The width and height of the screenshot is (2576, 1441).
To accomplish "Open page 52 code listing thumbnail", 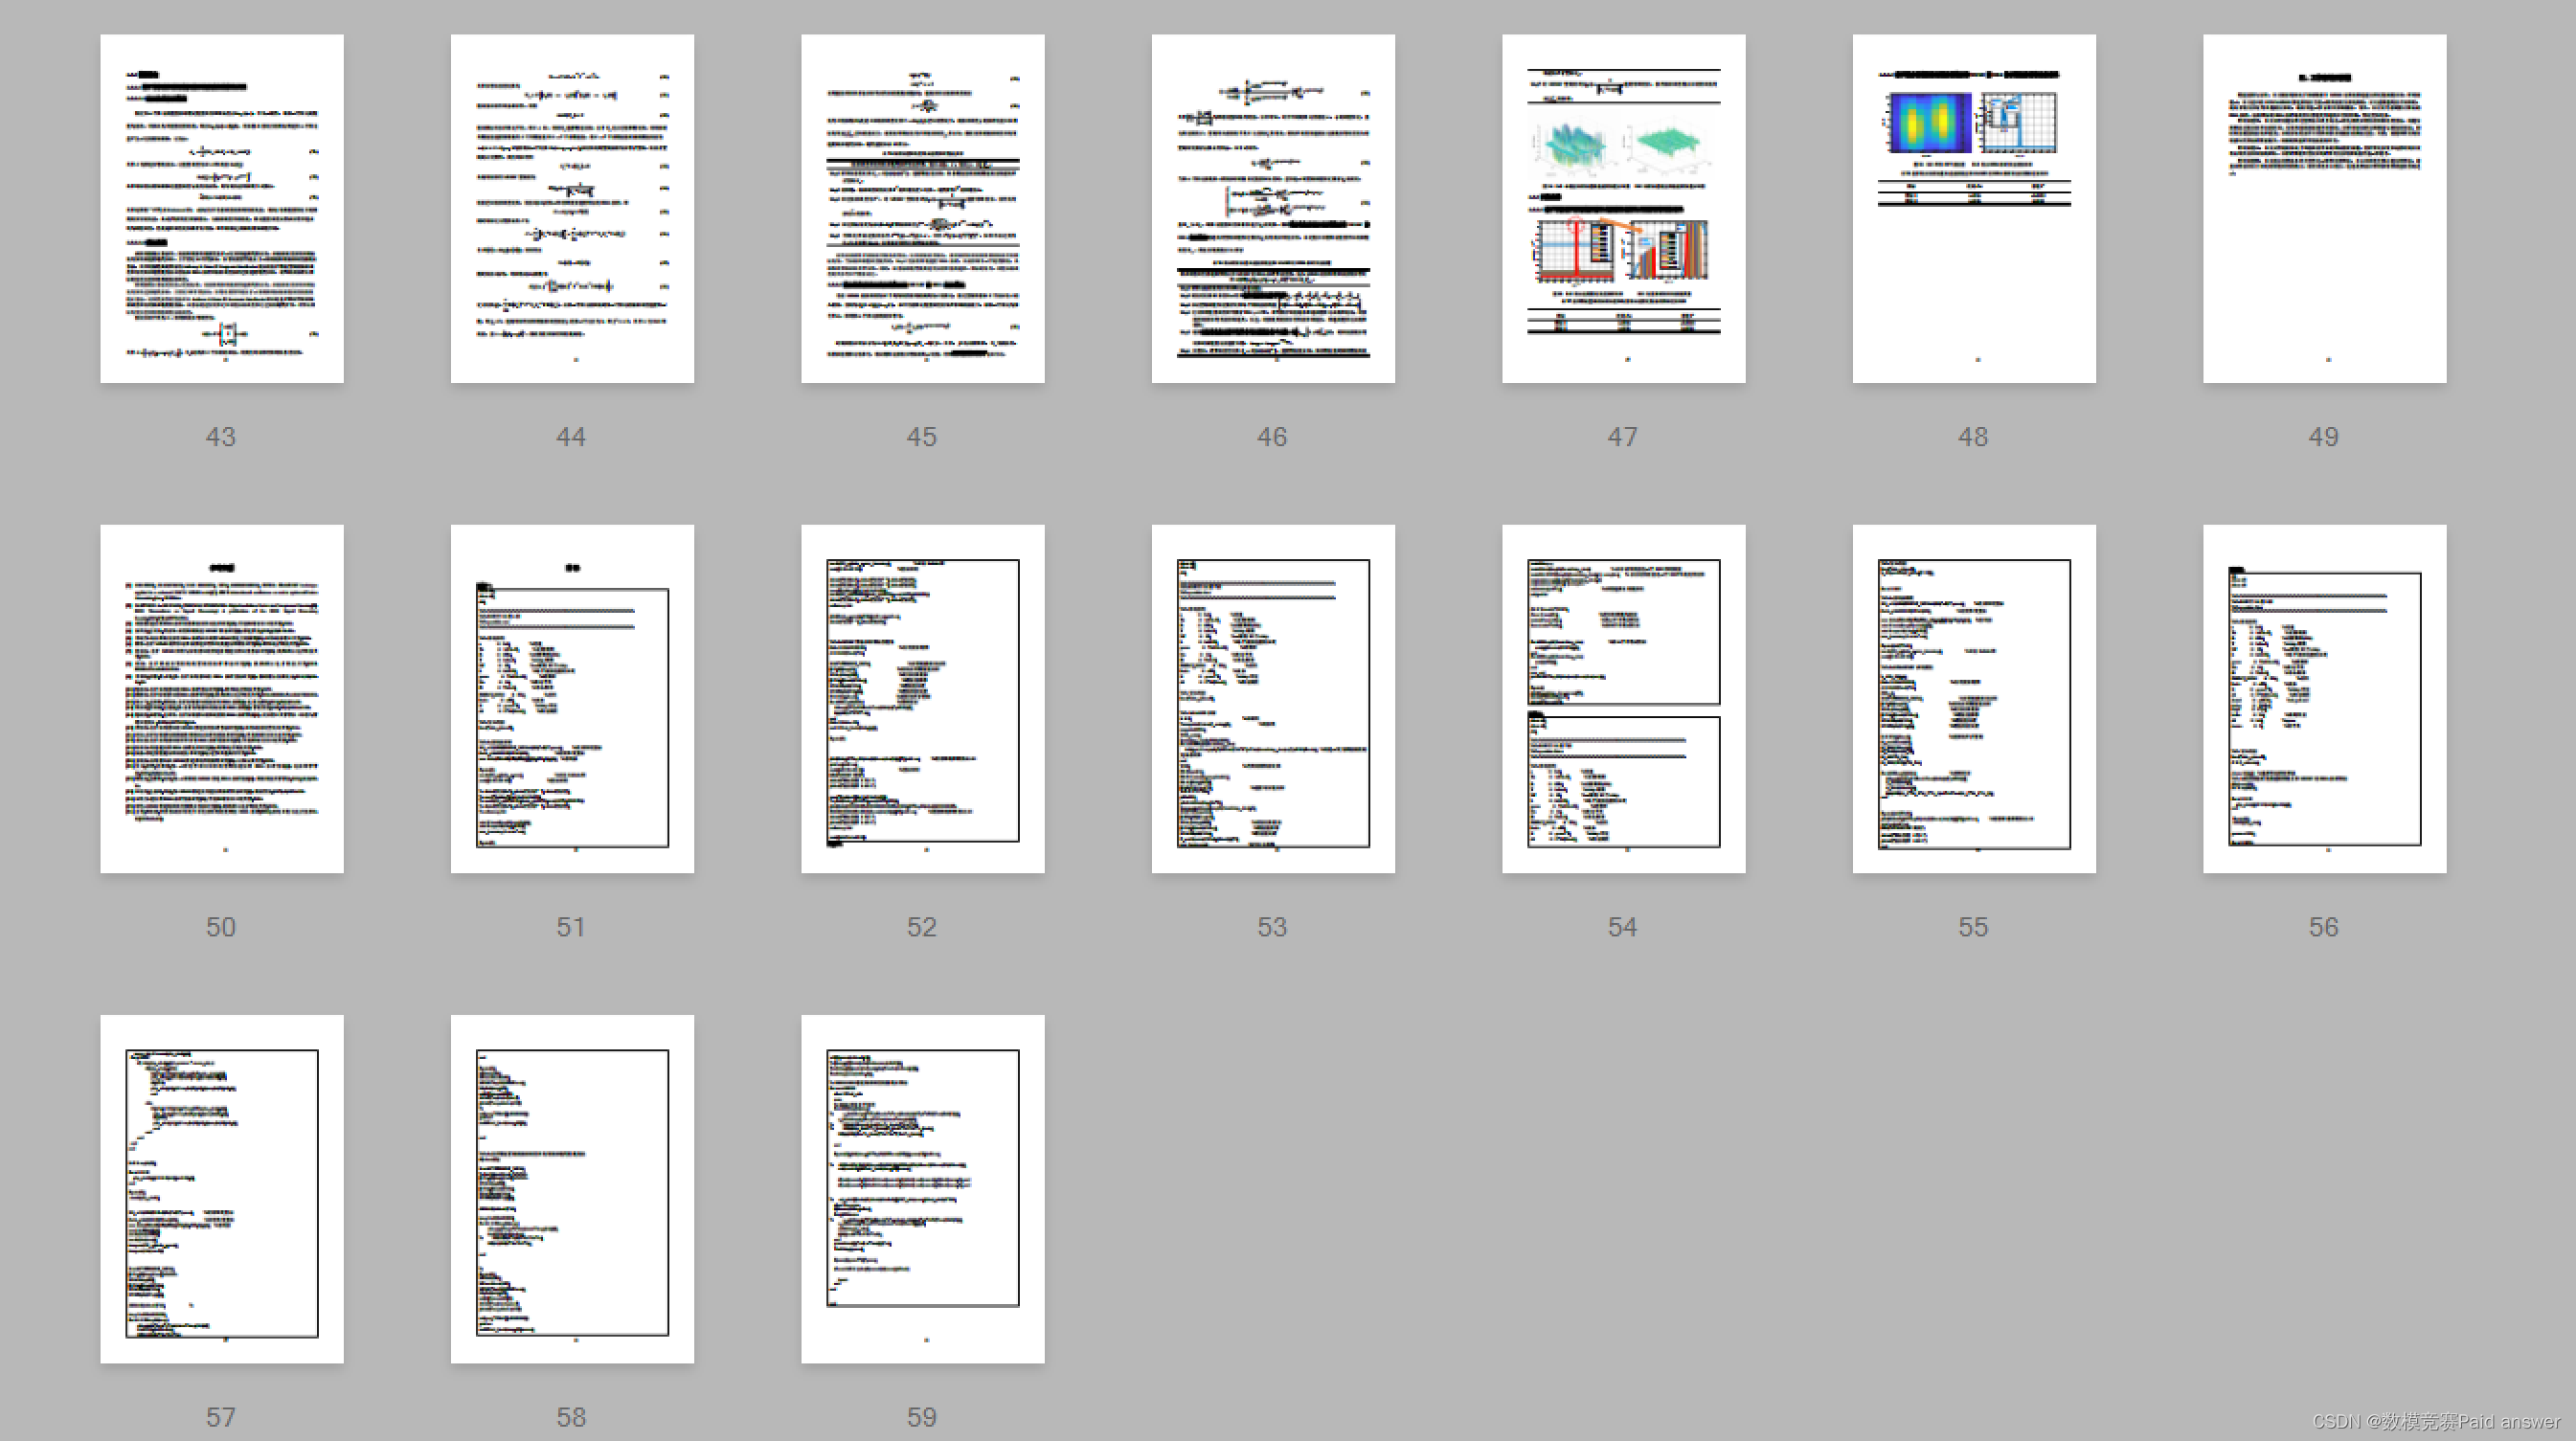I will pos(923,699).
